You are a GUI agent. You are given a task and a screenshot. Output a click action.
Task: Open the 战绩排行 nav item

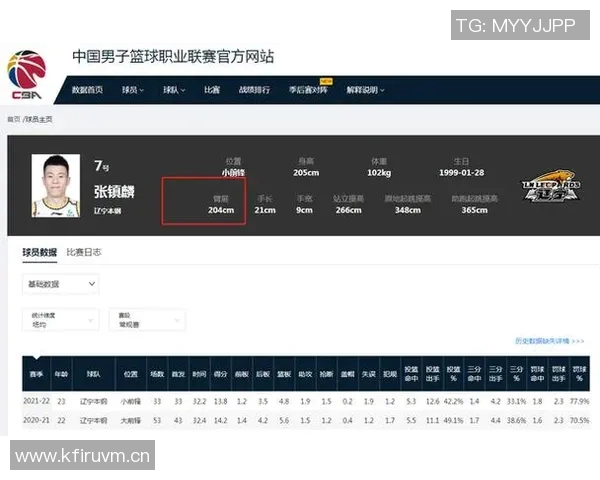tap(255, 90)
